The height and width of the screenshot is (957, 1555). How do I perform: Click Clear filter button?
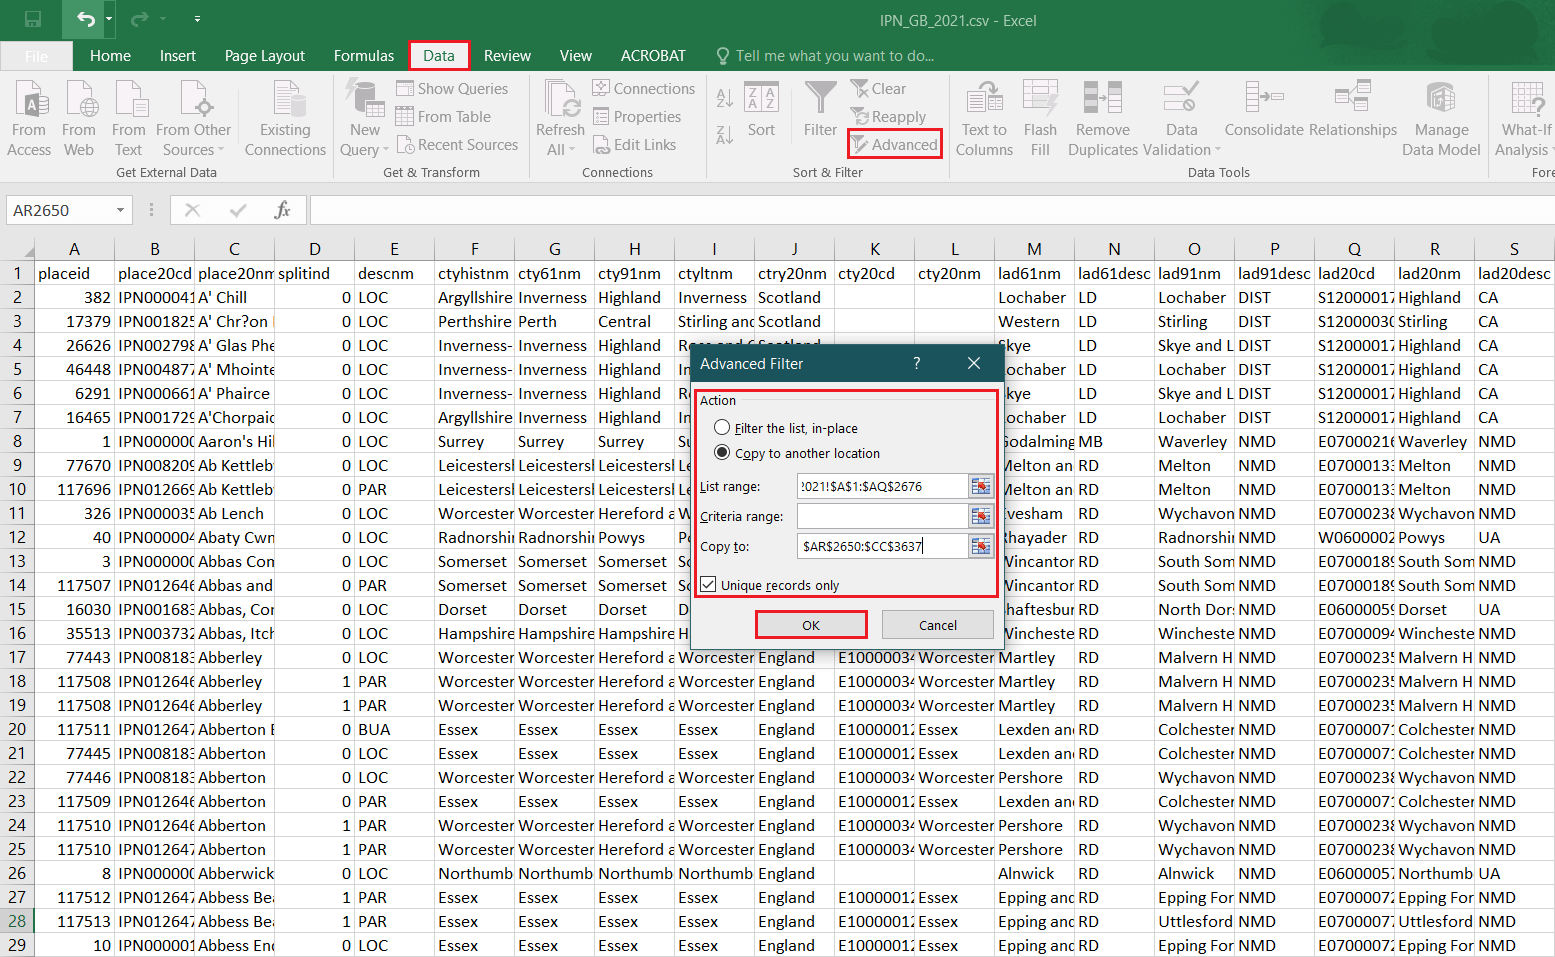(878, 88)
